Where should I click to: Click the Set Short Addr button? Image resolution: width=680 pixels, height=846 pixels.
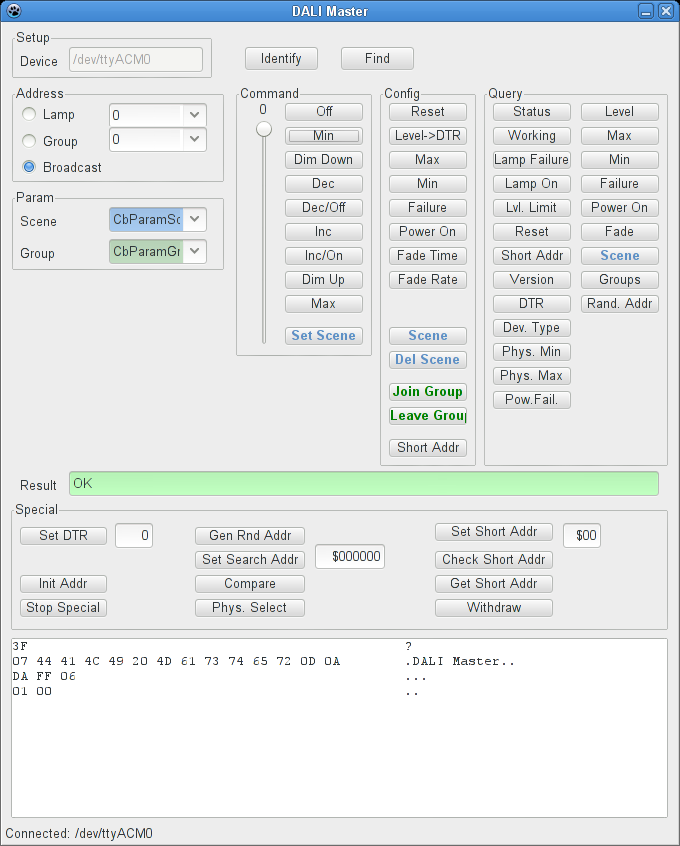494,531
